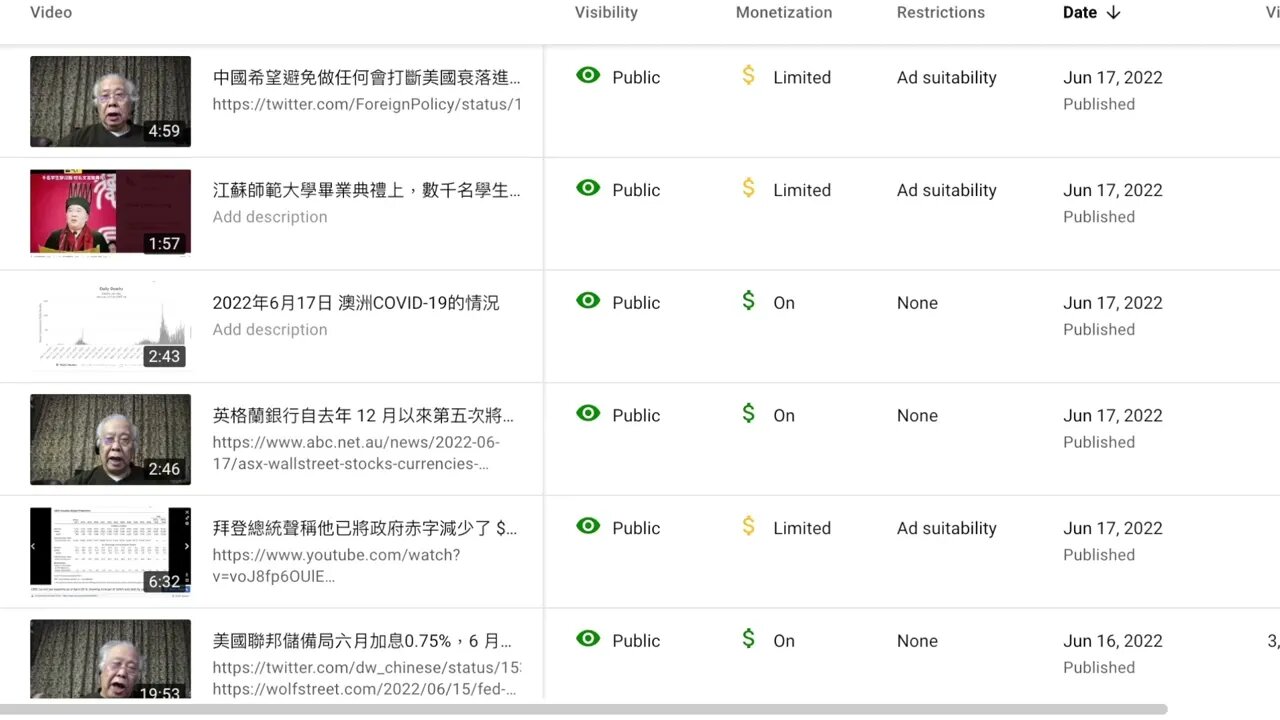Click the green dollar icon on the Bank of England row
This screenshot has width=1280, height=720.
[x=748, y=414]
